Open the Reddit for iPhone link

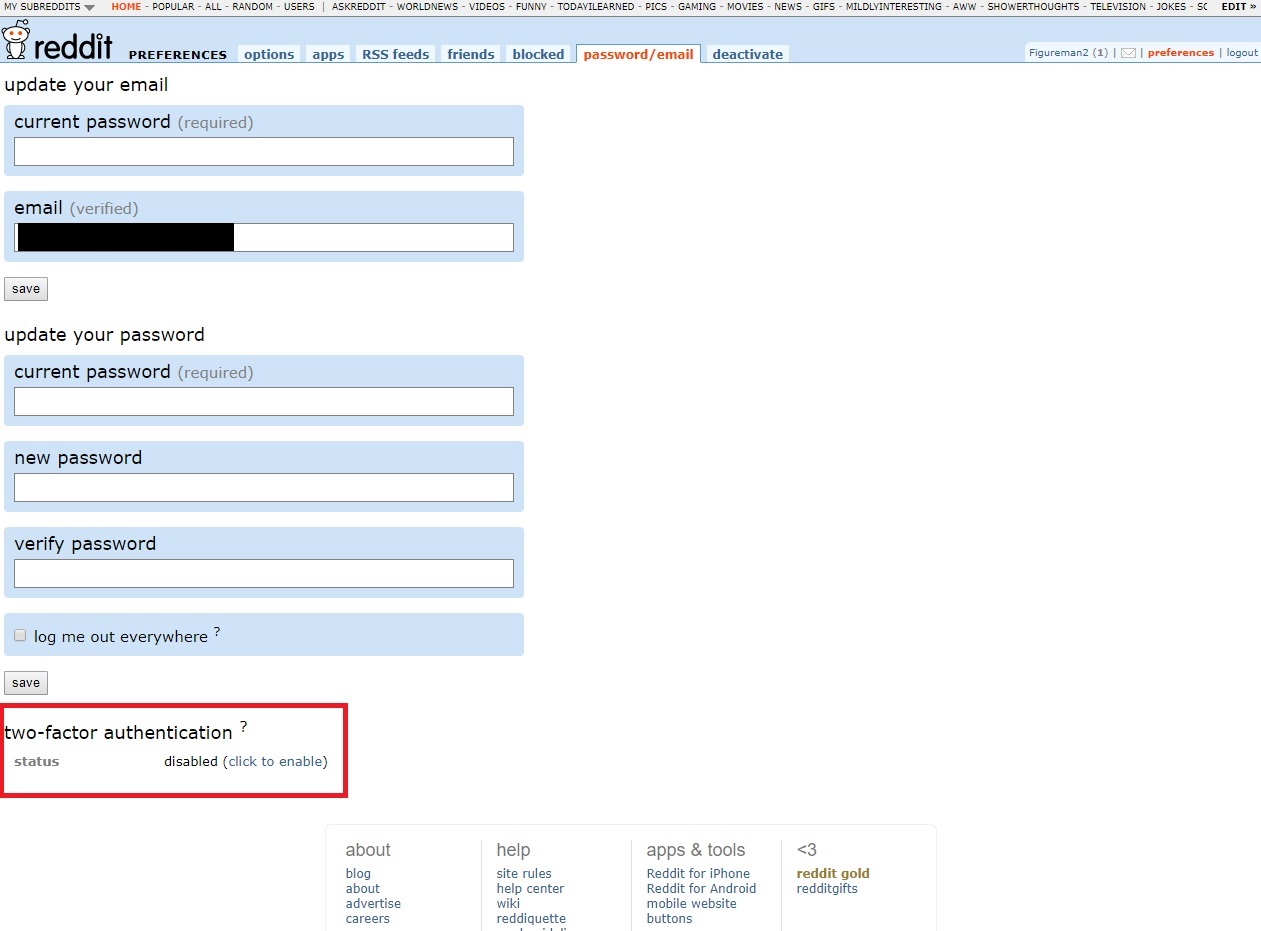coord(698,873)
